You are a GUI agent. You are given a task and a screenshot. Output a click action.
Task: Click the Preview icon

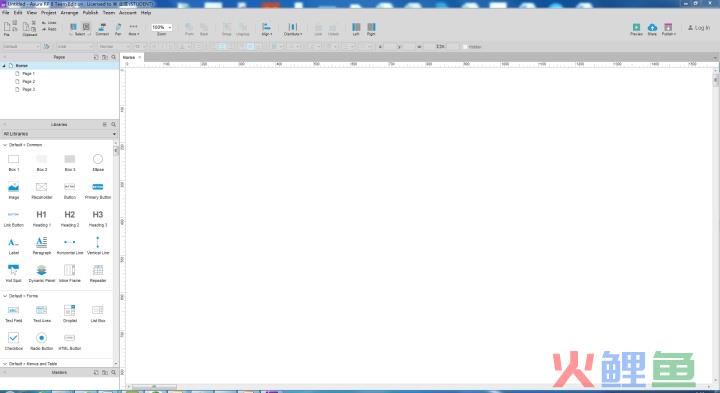[636, 29]
